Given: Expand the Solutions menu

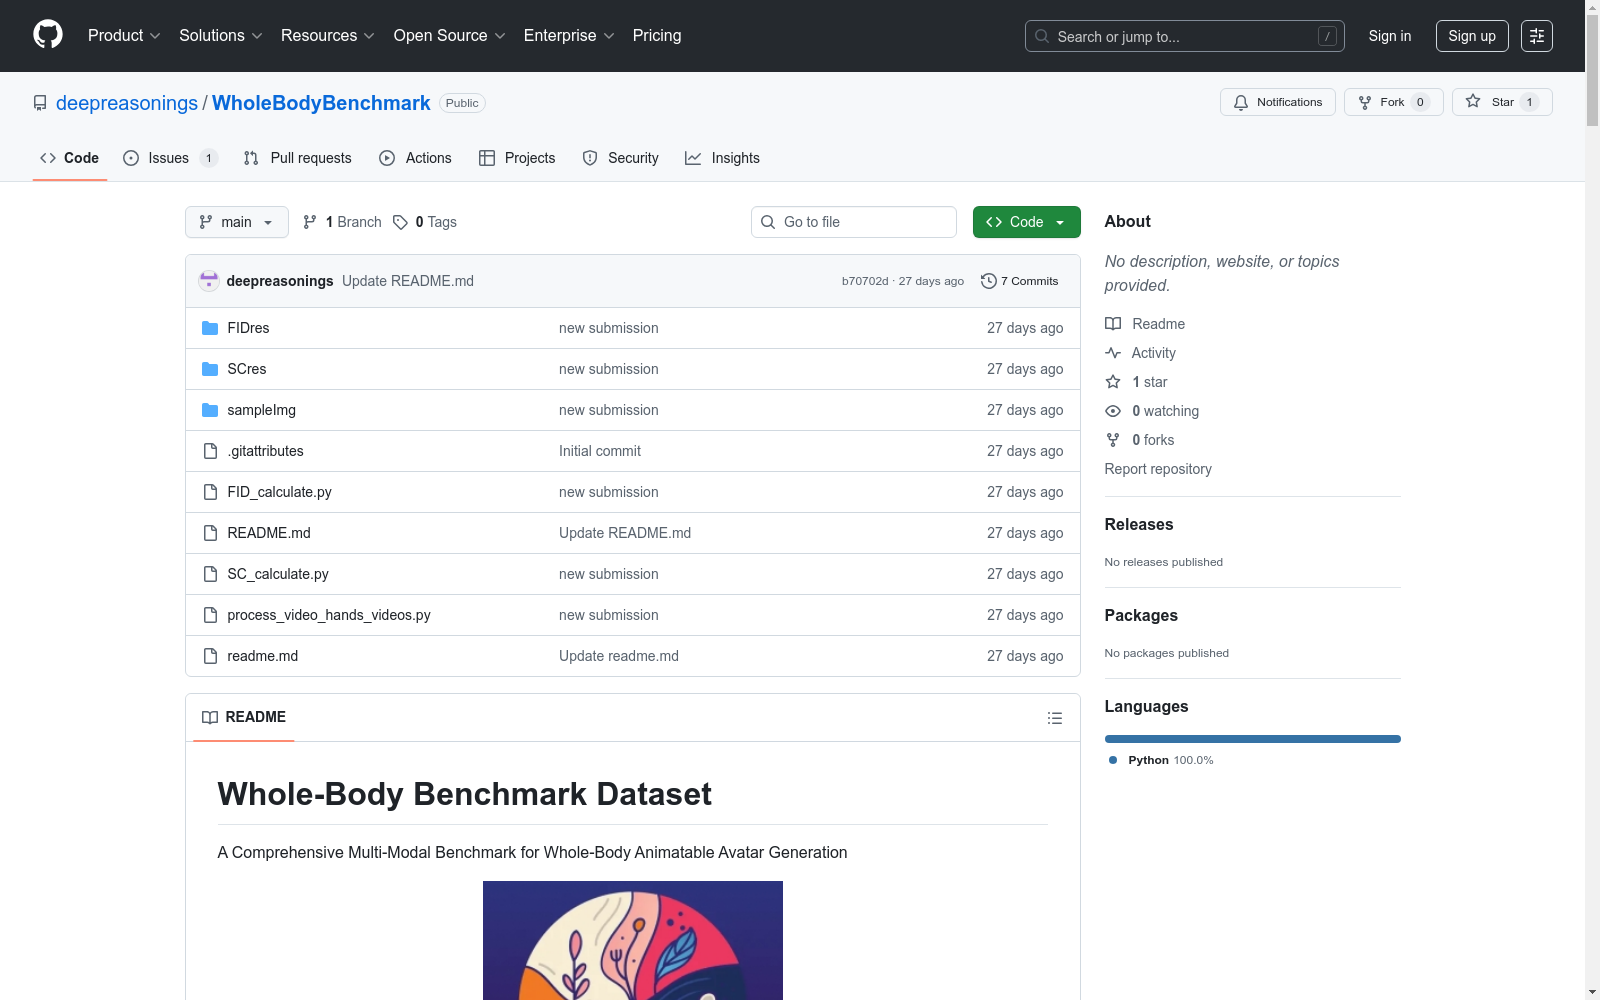Looking at the screenshot, I should 221,36.
